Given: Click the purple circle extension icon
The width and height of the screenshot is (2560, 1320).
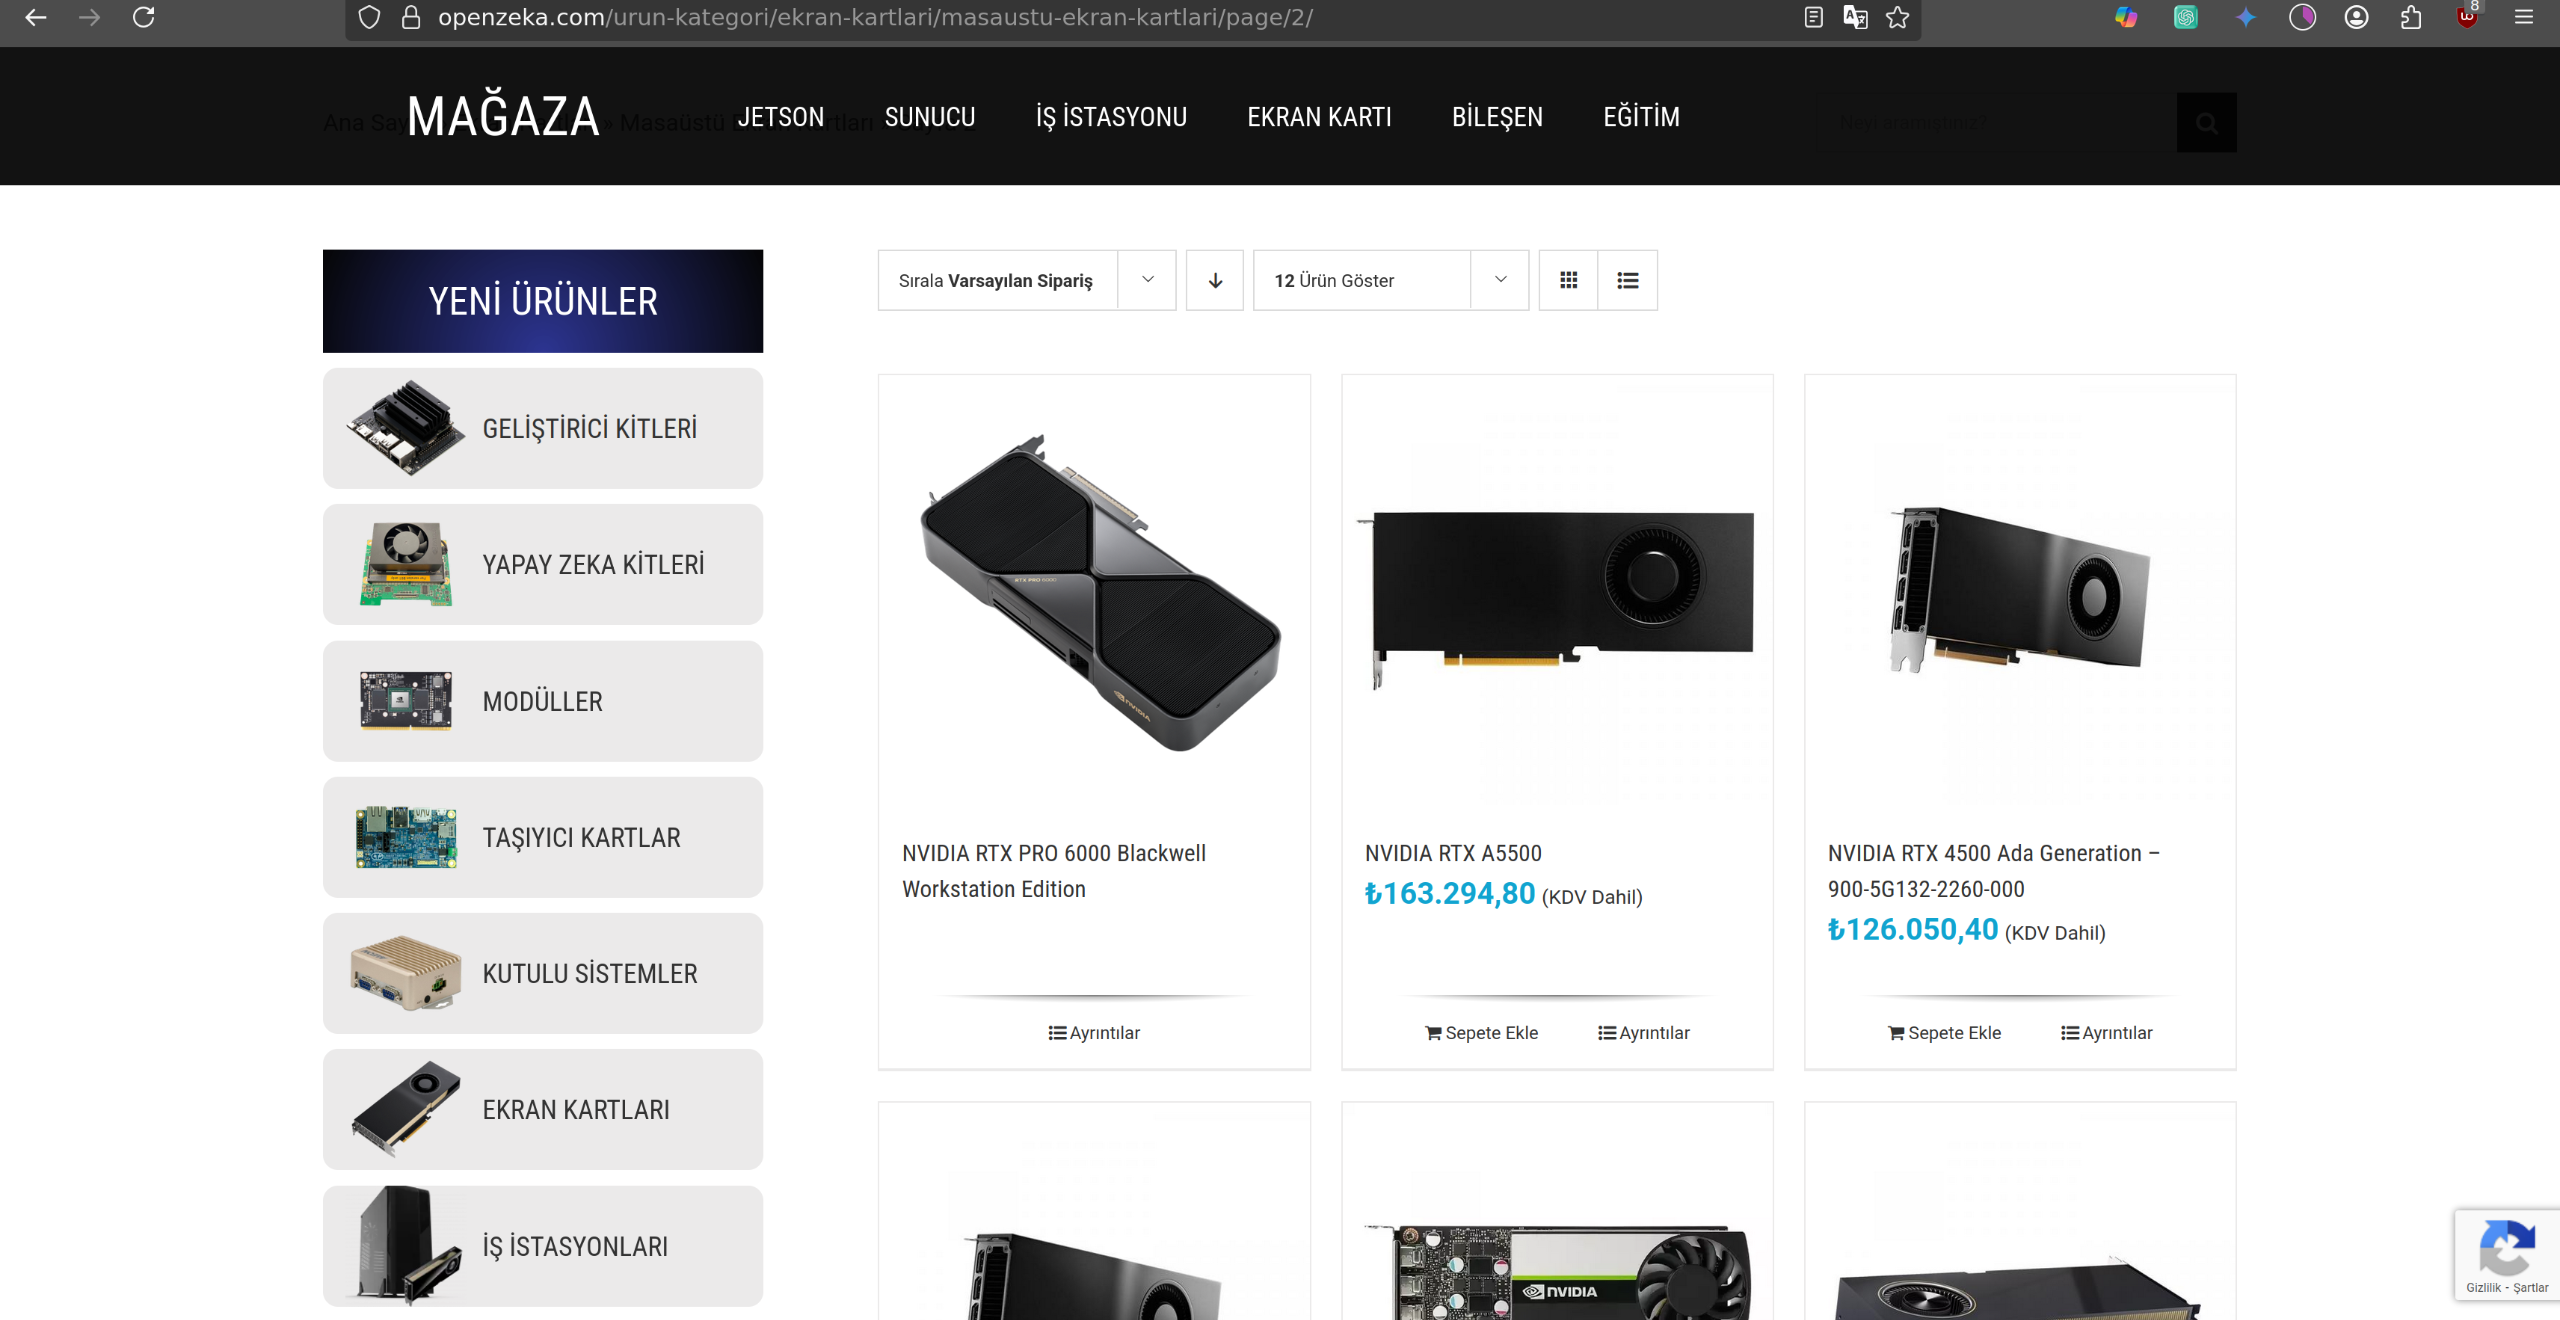Looking at the screenshot, I should pos(2303,17).
